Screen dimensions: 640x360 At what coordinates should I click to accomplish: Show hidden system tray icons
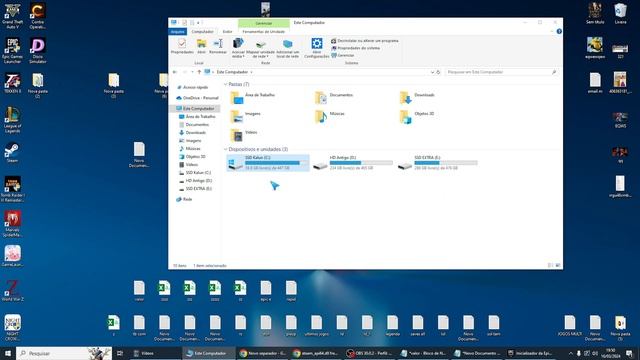(571, 353)
